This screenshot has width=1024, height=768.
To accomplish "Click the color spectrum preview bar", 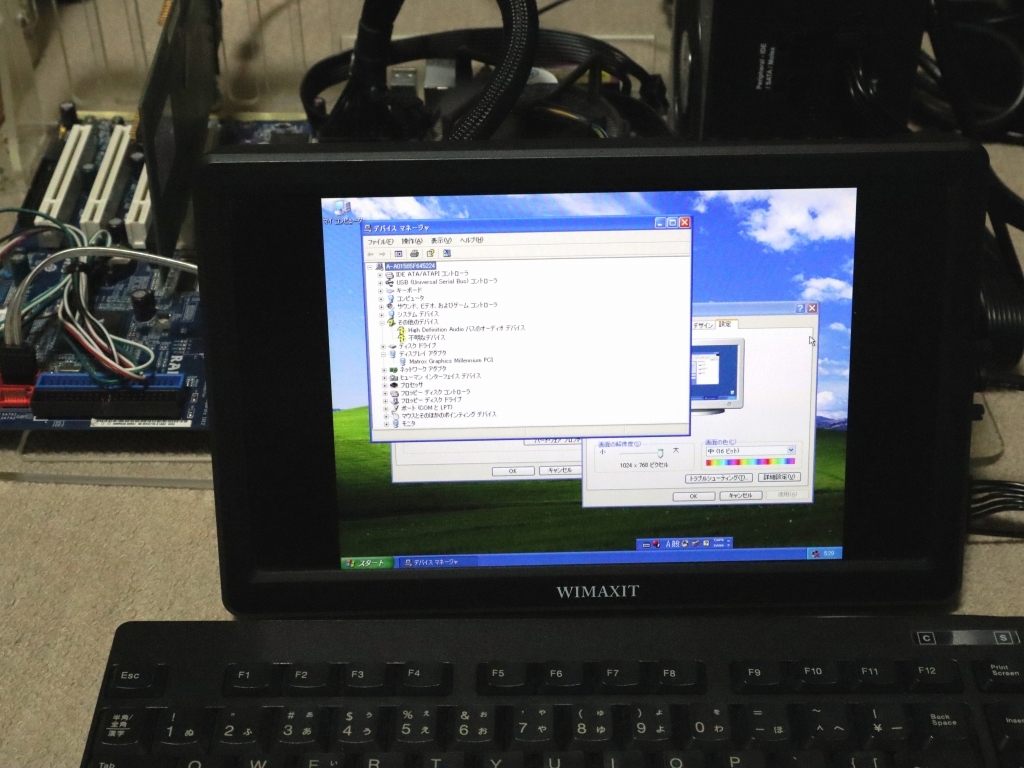I will click(x=750, y=462).
